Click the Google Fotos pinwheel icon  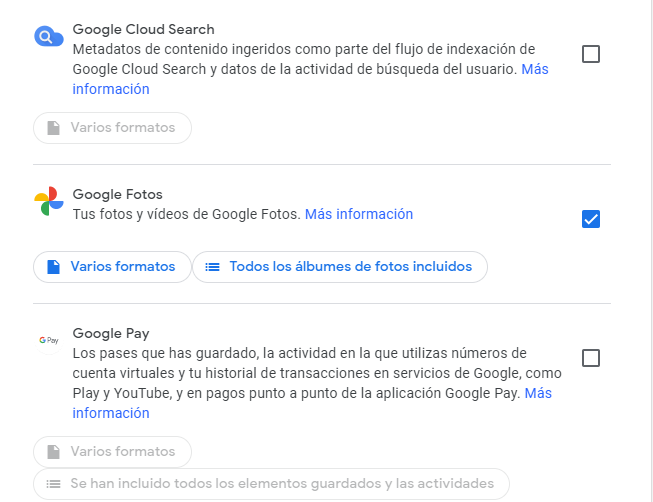[x=49, y=201]
